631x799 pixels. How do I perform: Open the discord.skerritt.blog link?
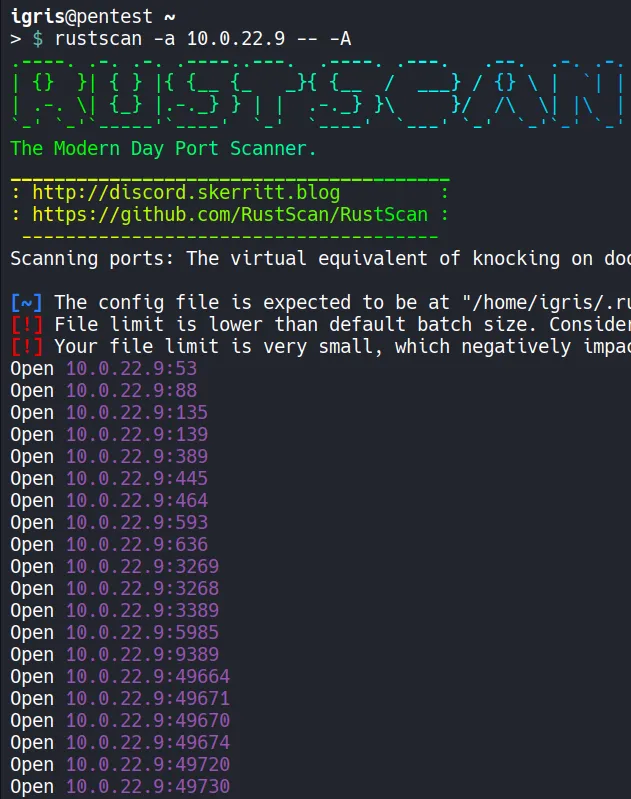click(x=186, y=192)
